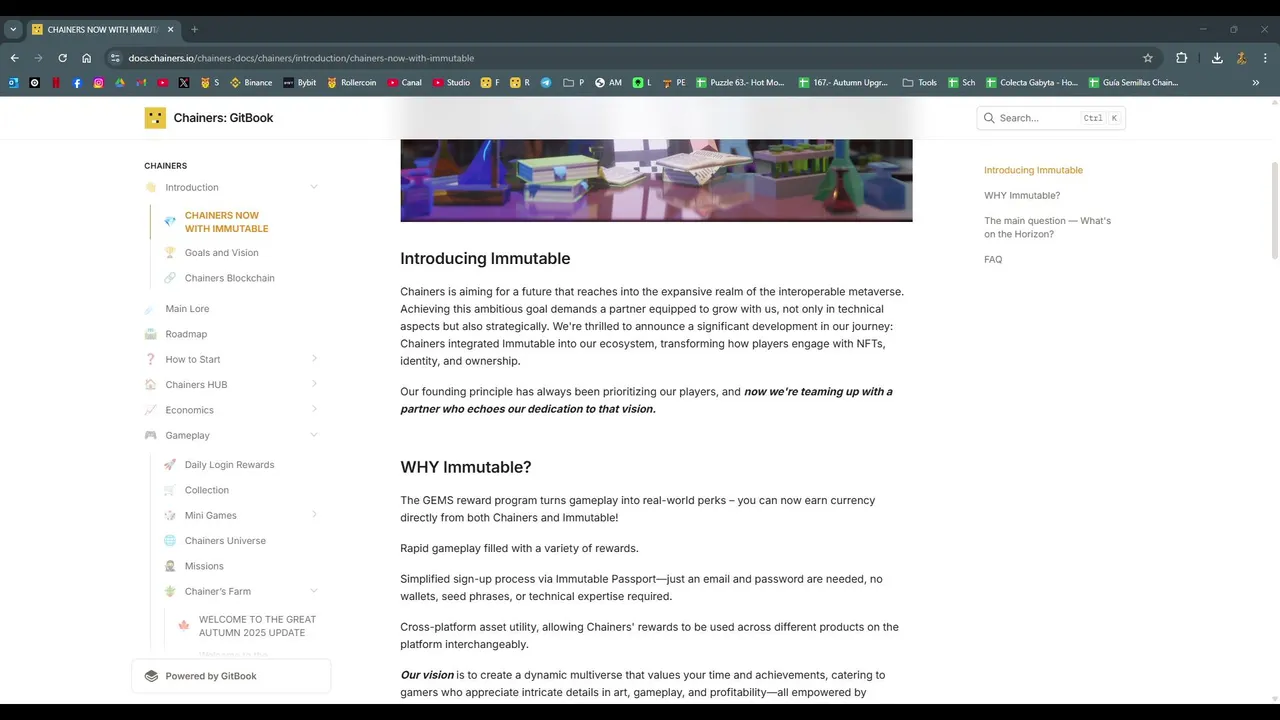
Task: Open the Tools bookmarks folder
Action: (920, 83)
